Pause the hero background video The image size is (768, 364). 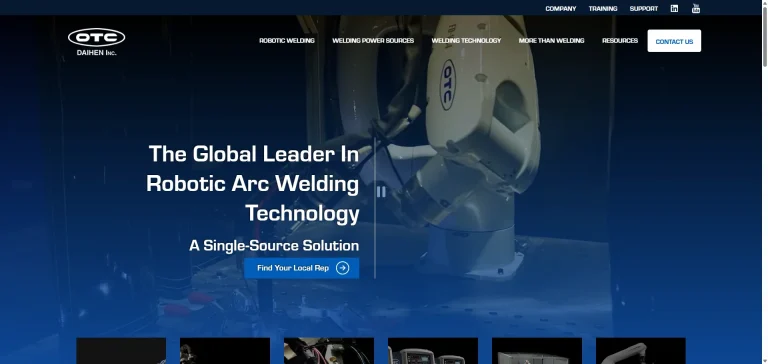(x=381, y=192)
